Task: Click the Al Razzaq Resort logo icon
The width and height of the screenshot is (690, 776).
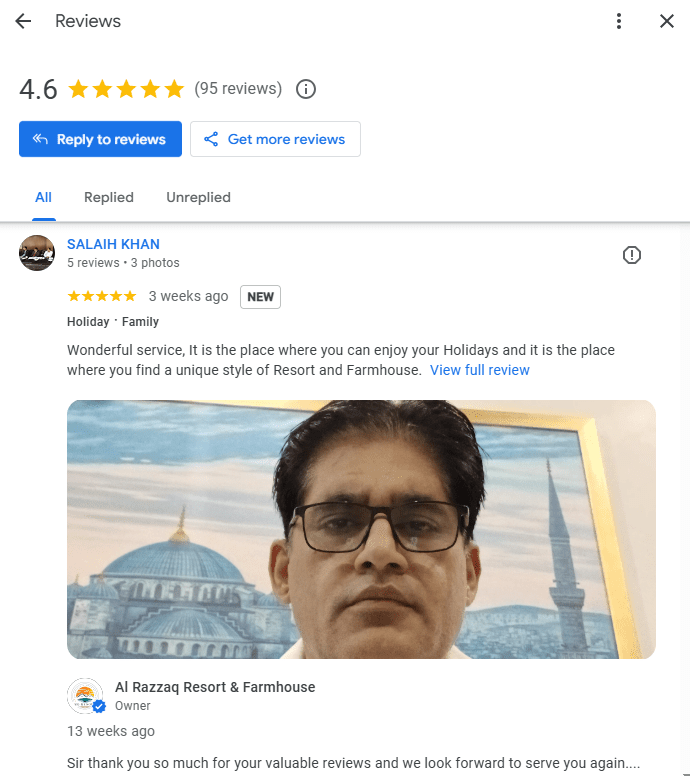Action: 85,695
